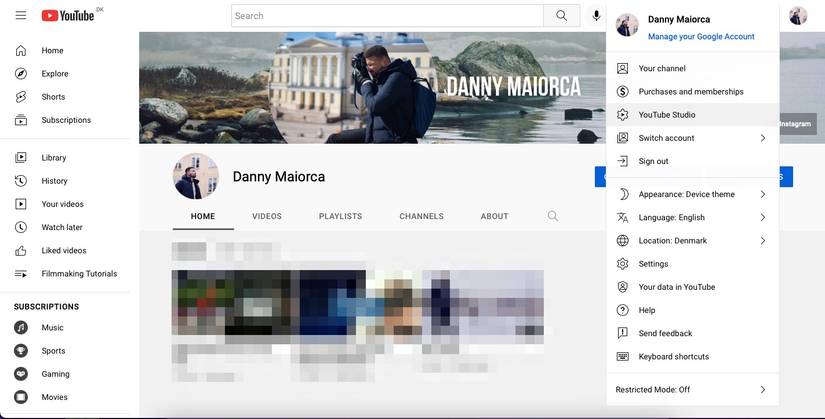Switch to the CHANNELS tab
Screen dimensions: 825x419
(x=421, y=216)
